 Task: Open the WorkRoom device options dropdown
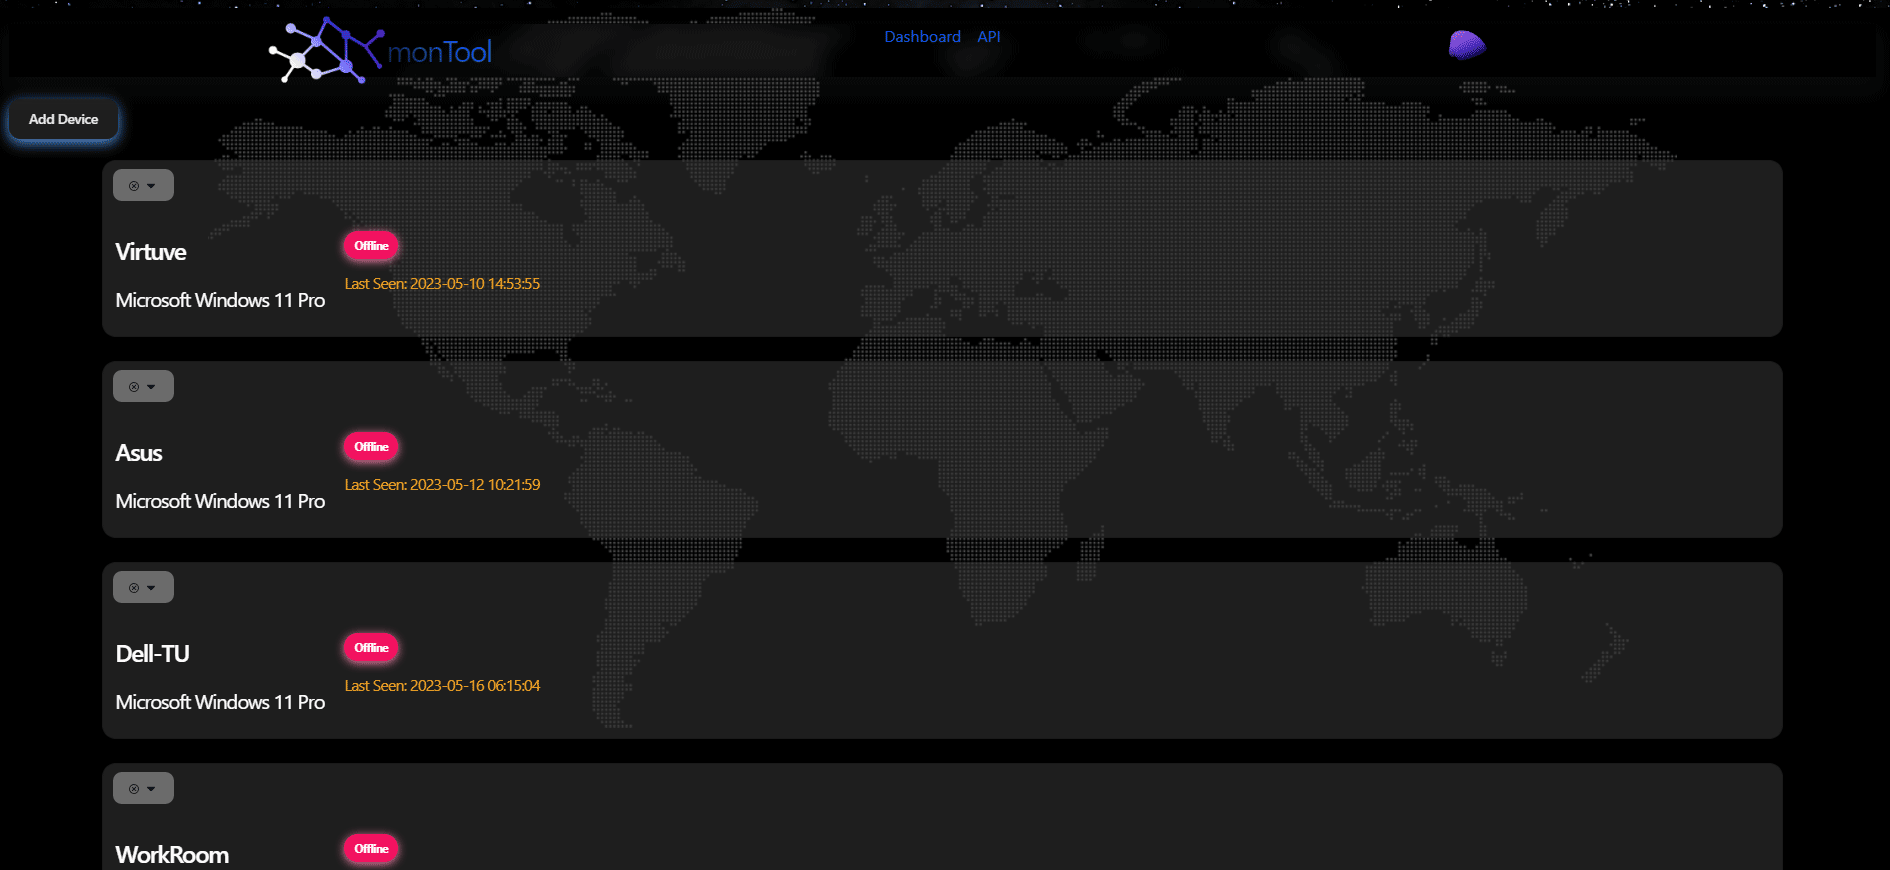143,788
